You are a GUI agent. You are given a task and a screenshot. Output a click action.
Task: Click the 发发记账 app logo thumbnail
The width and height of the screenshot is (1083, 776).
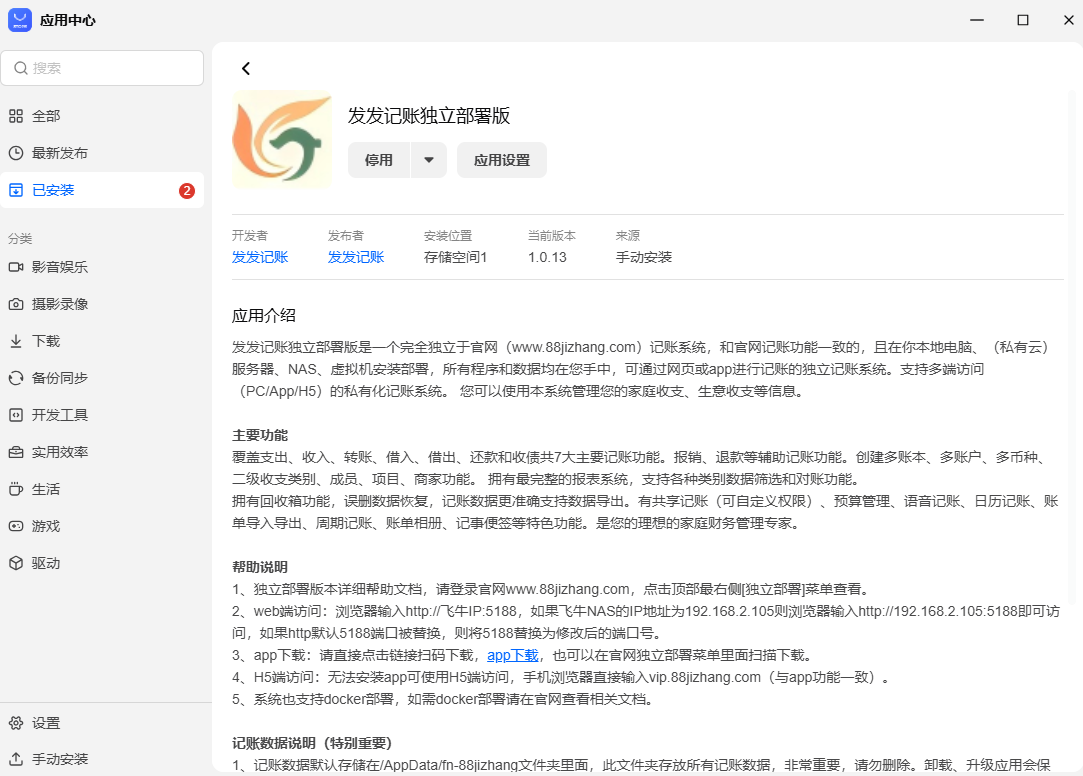click(x=282, y=139)
